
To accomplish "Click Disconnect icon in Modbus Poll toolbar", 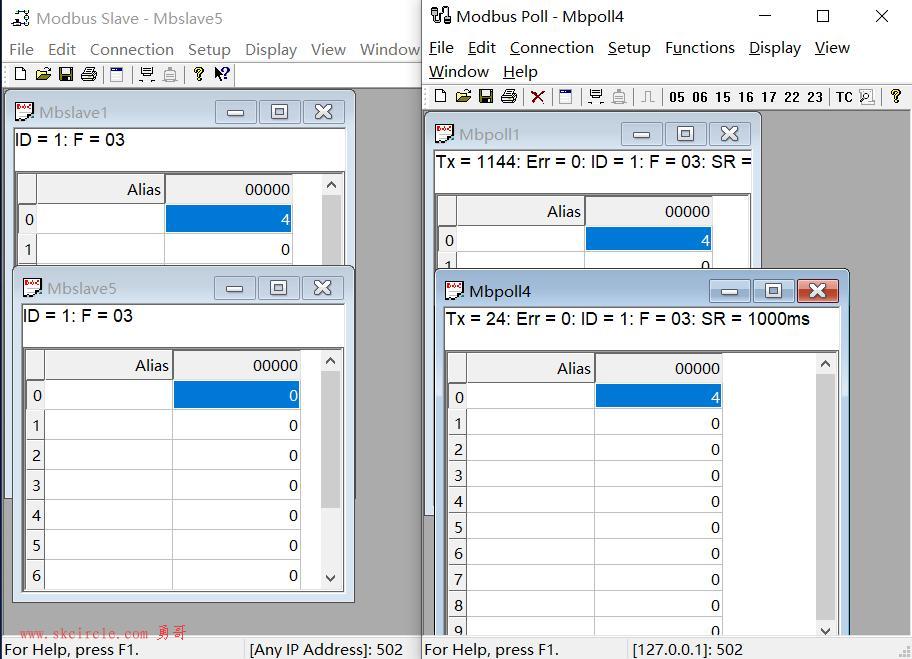I will (x=619, y=96).
